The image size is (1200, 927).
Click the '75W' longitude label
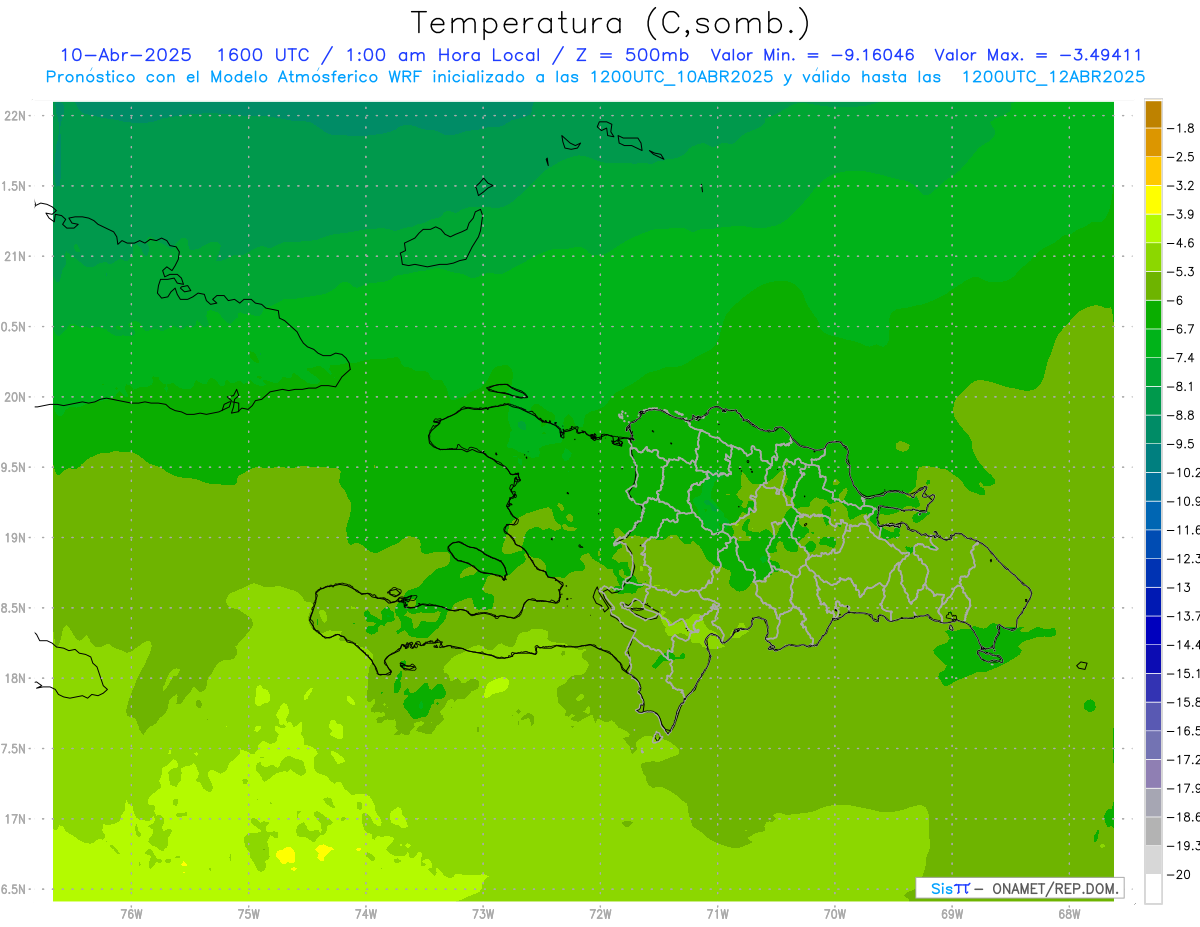pyautogui.click(x=249, y=914)
